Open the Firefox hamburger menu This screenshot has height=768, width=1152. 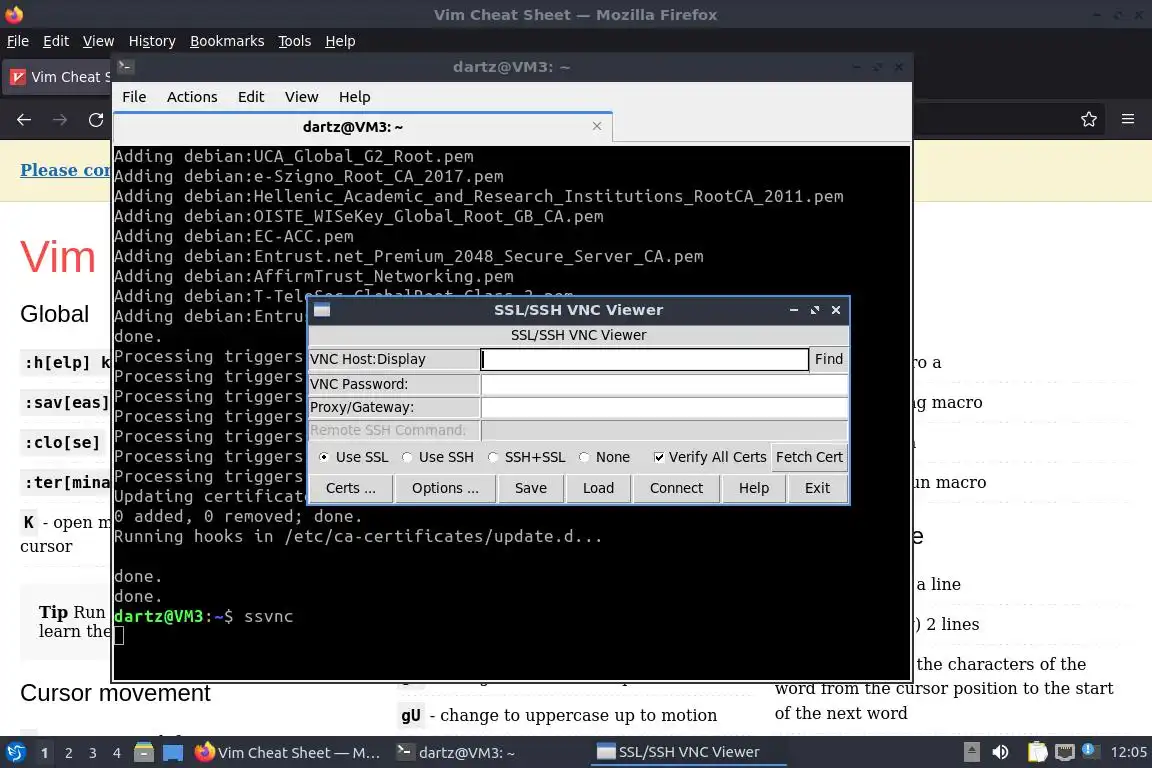coord(1128,119)
